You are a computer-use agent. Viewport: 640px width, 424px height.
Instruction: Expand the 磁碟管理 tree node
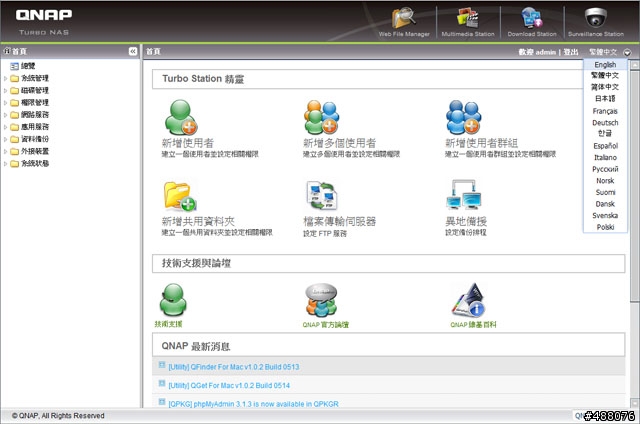[5, 91]
